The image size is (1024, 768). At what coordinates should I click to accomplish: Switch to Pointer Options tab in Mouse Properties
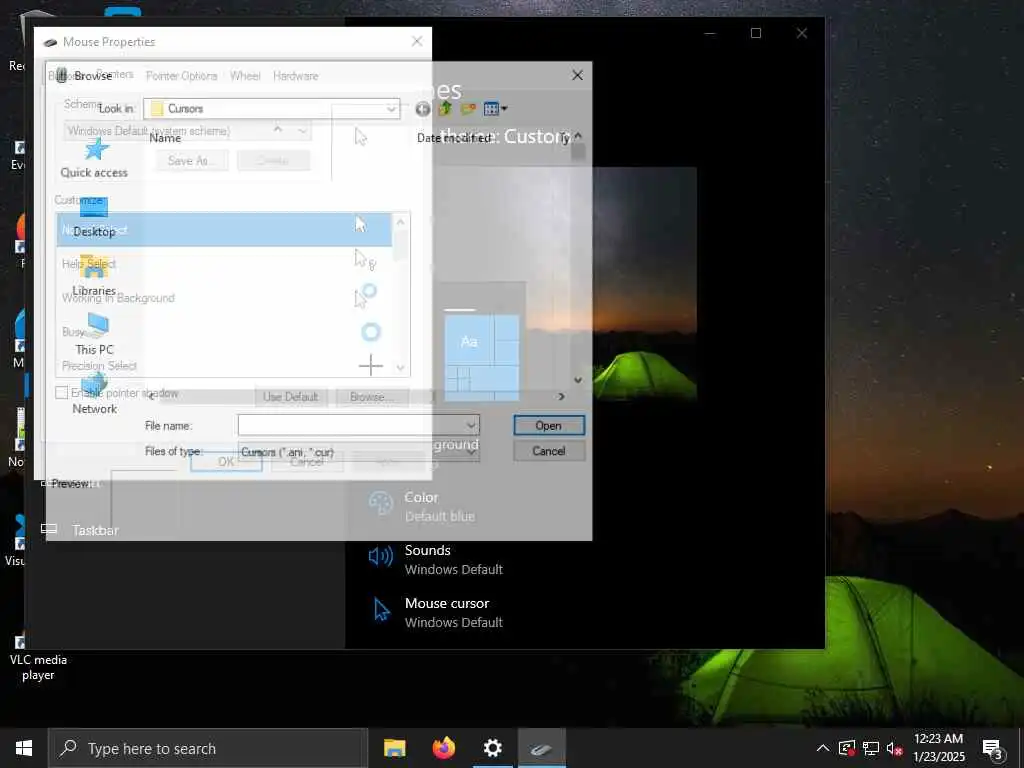[182, 76]
